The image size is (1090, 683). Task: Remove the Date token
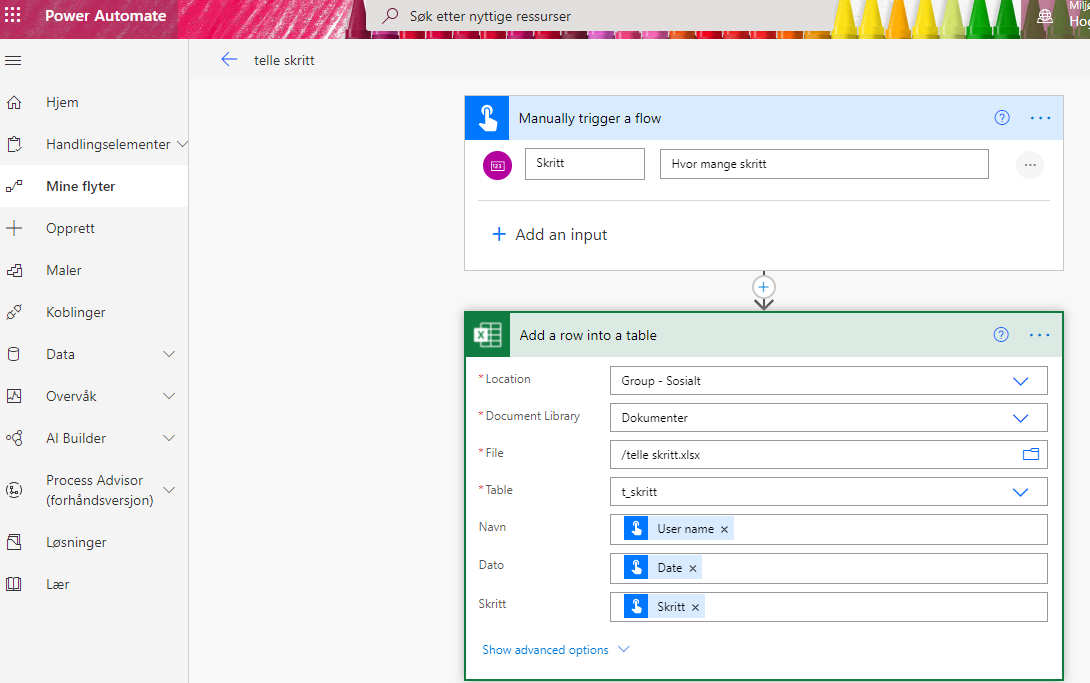point(693,568)
